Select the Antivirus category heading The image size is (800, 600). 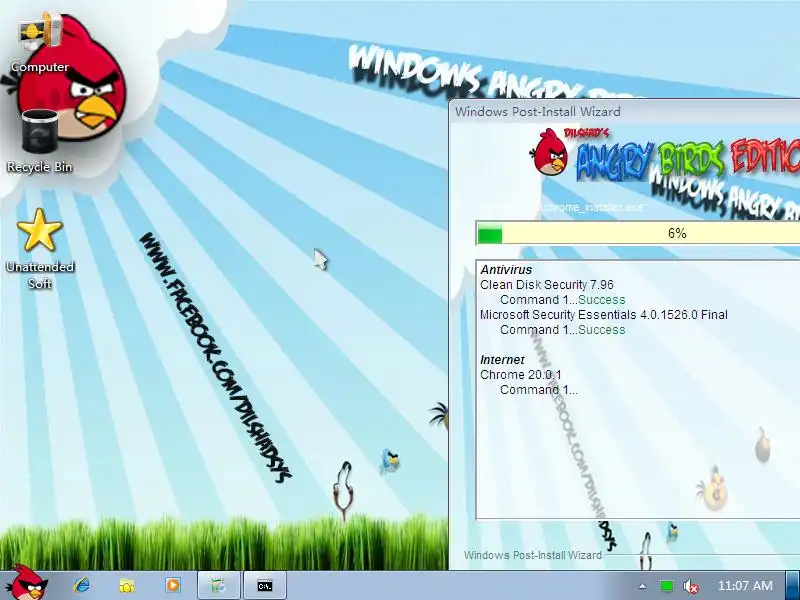[506, 269]
